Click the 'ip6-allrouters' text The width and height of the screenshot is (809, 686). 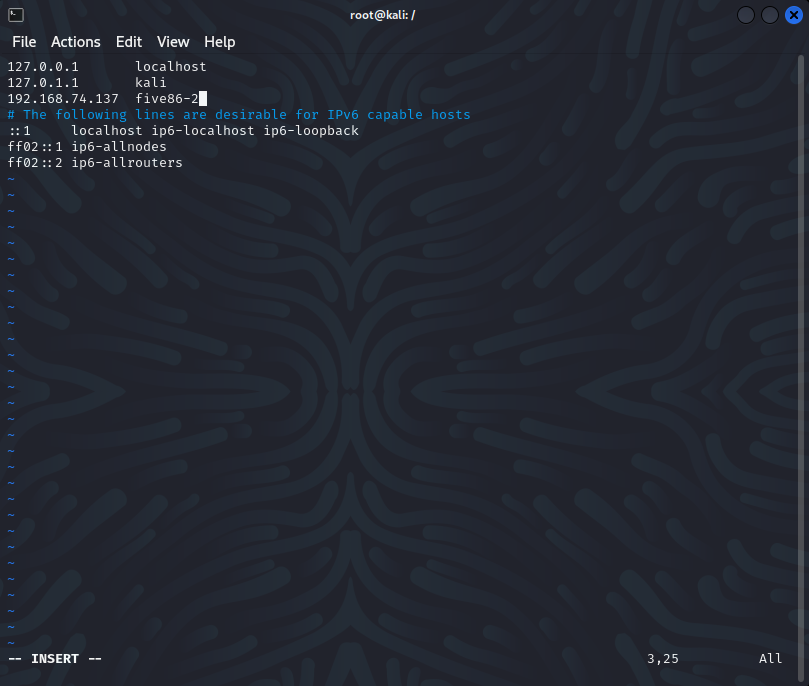point(127,163)
